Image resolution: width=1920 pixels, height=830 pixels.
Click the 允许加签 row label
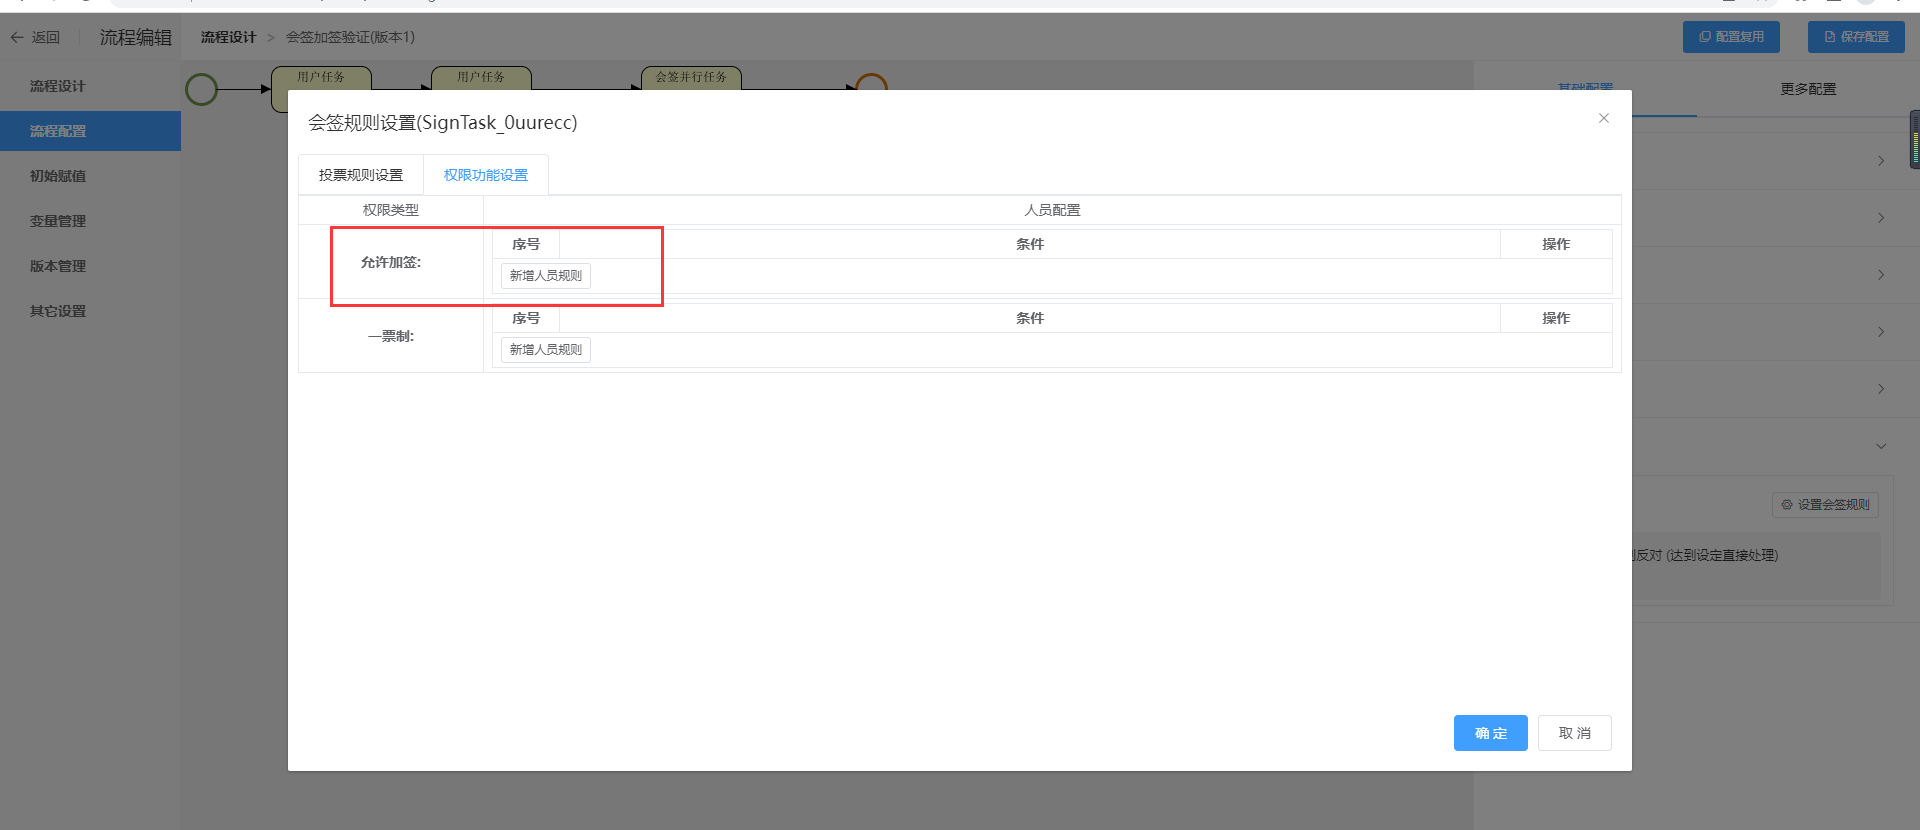tap(391, 262)
